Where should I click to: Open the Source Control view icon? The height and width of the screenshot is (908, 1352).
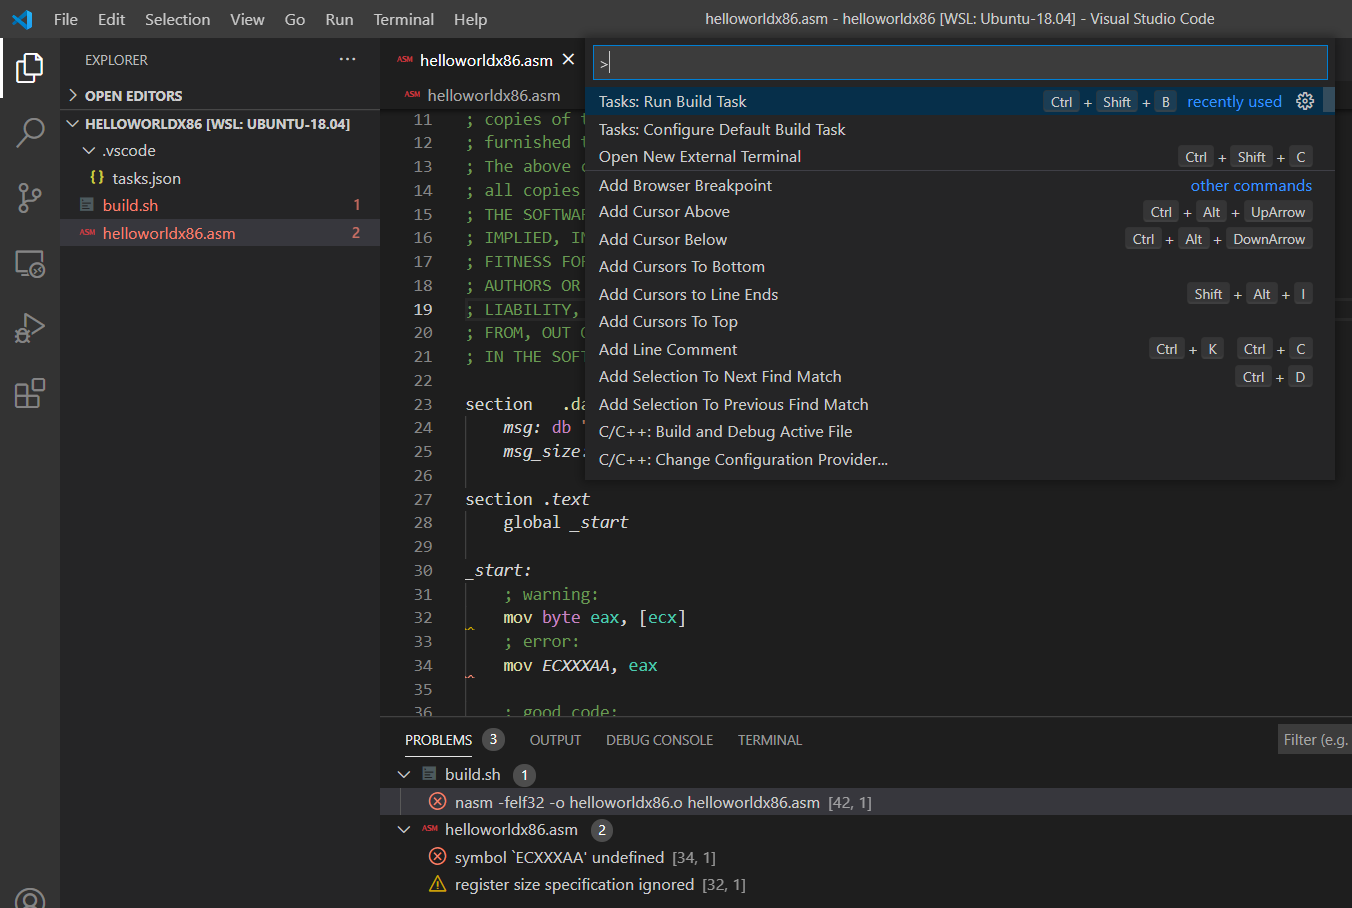pyautogui.click(x=30, y=197)
